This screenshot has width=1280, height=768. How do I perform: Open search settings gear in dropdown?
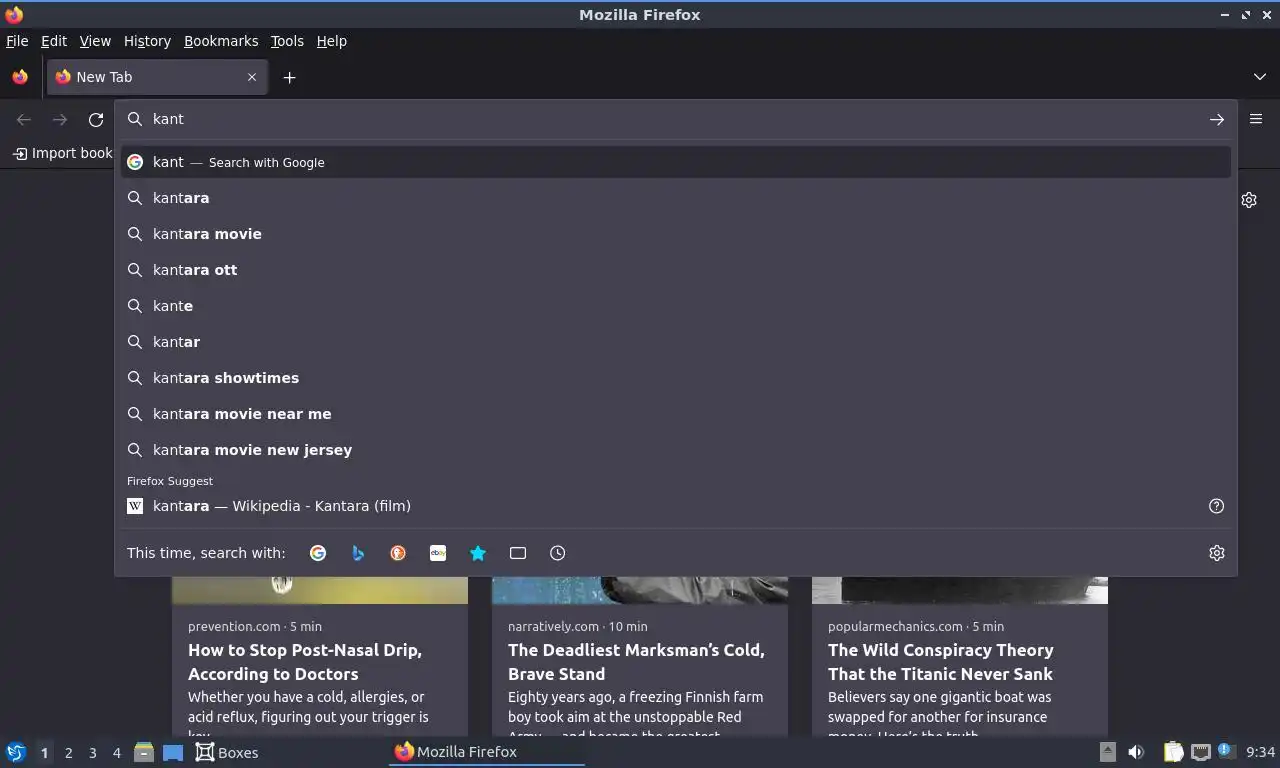(1216, 553)
